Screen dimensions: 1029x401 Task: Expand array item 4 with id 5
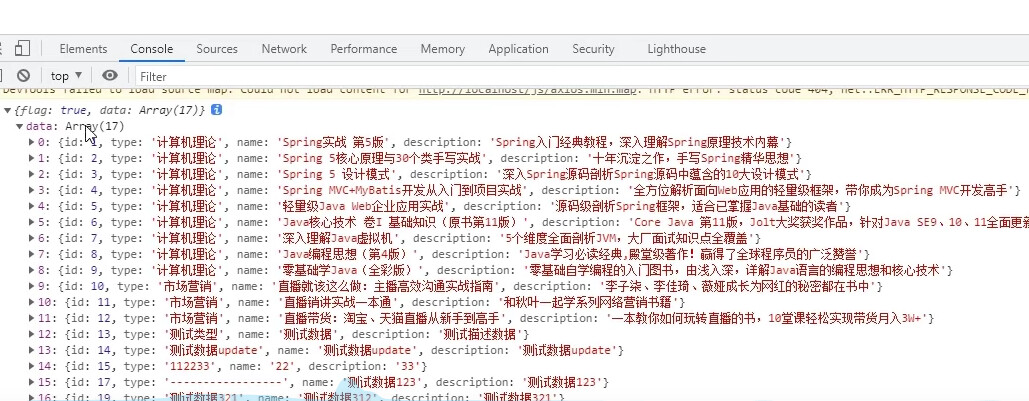32,206
